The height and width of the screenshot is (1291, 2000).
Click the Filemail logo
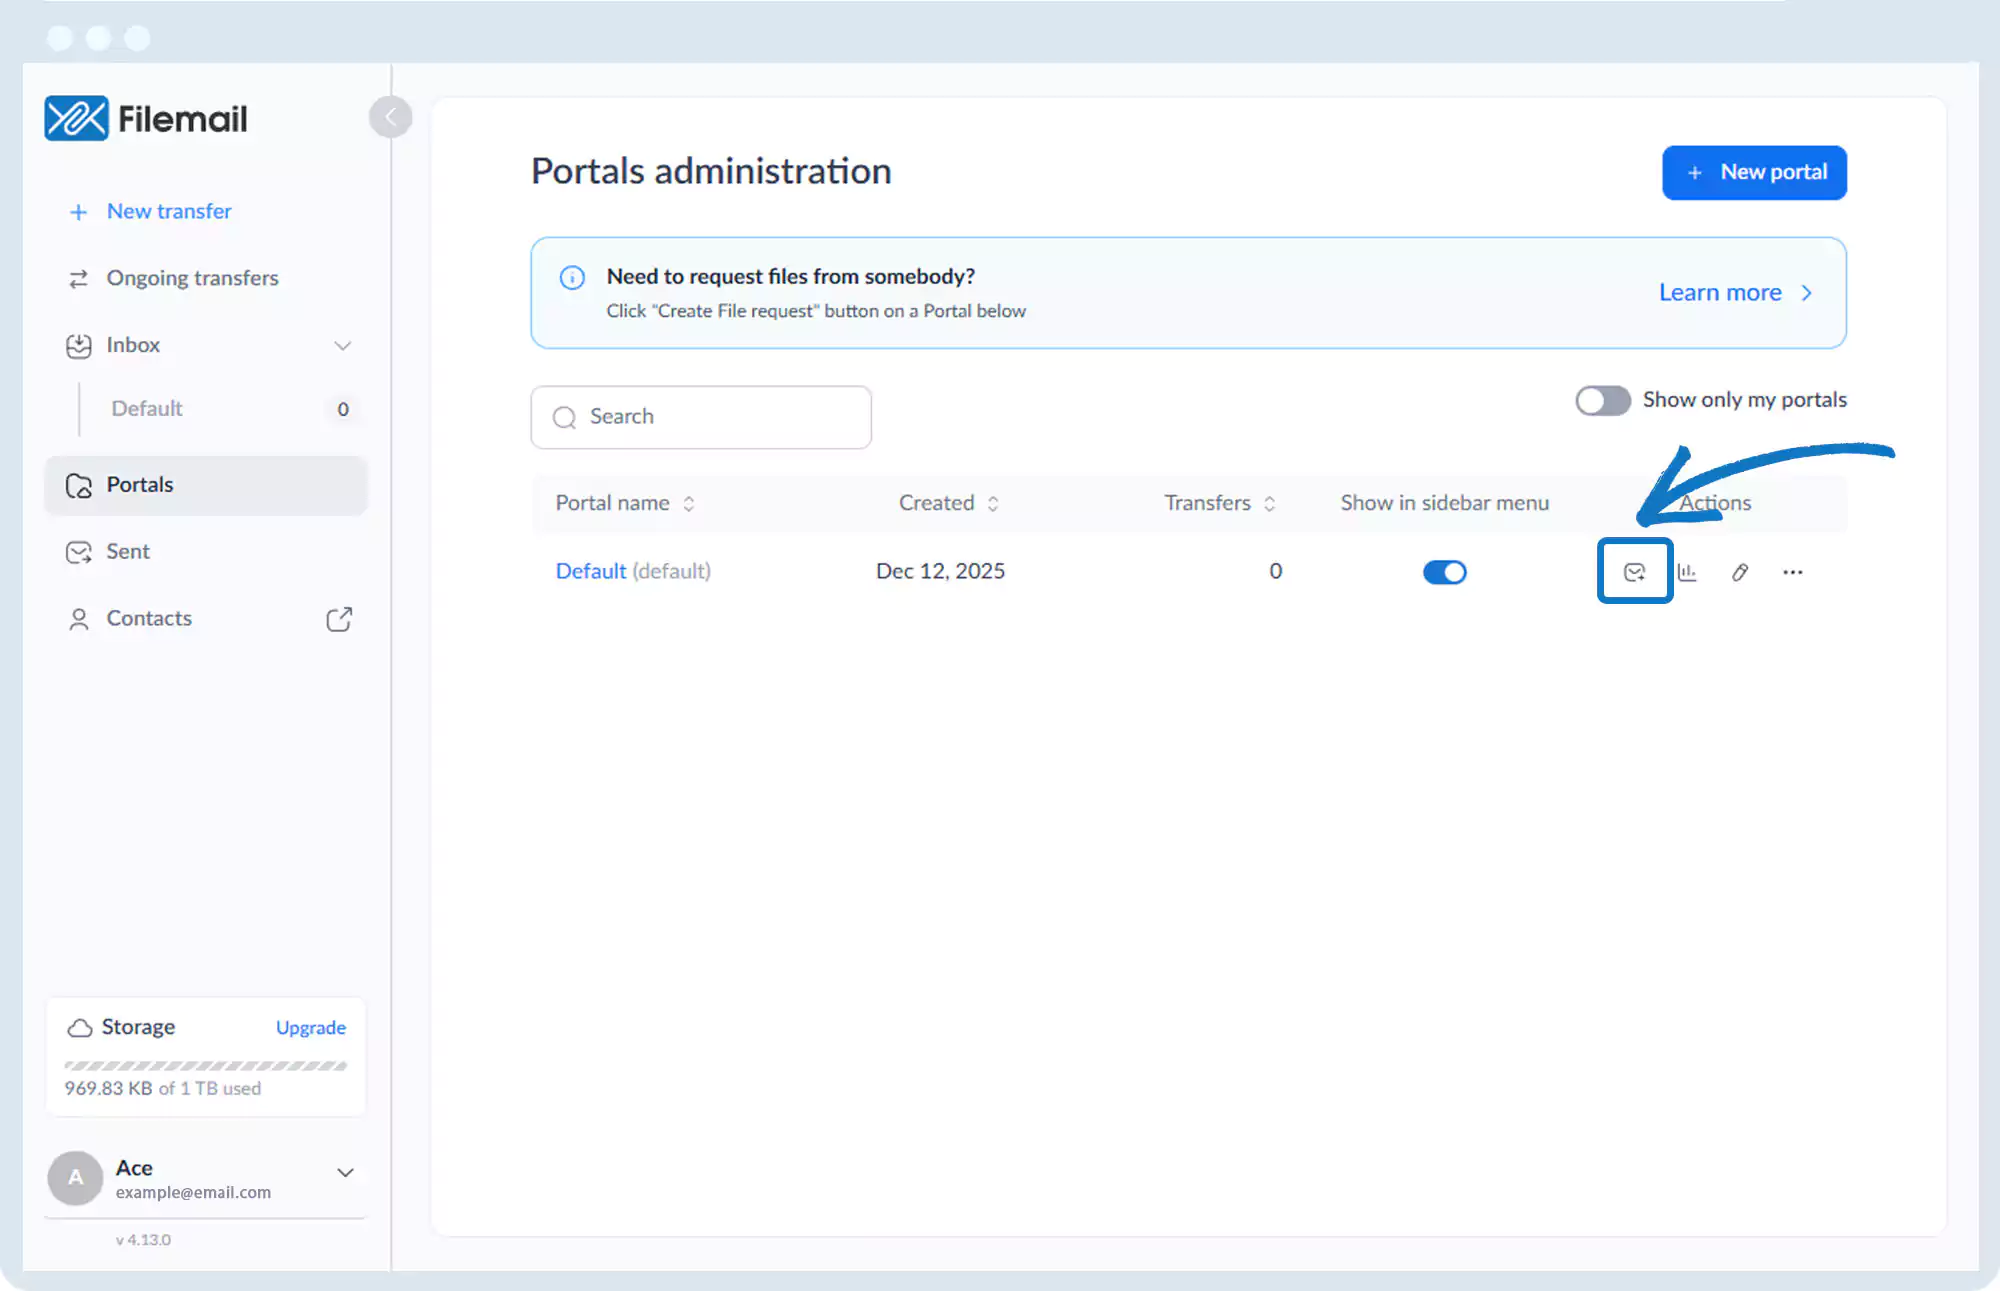[146, 119]
